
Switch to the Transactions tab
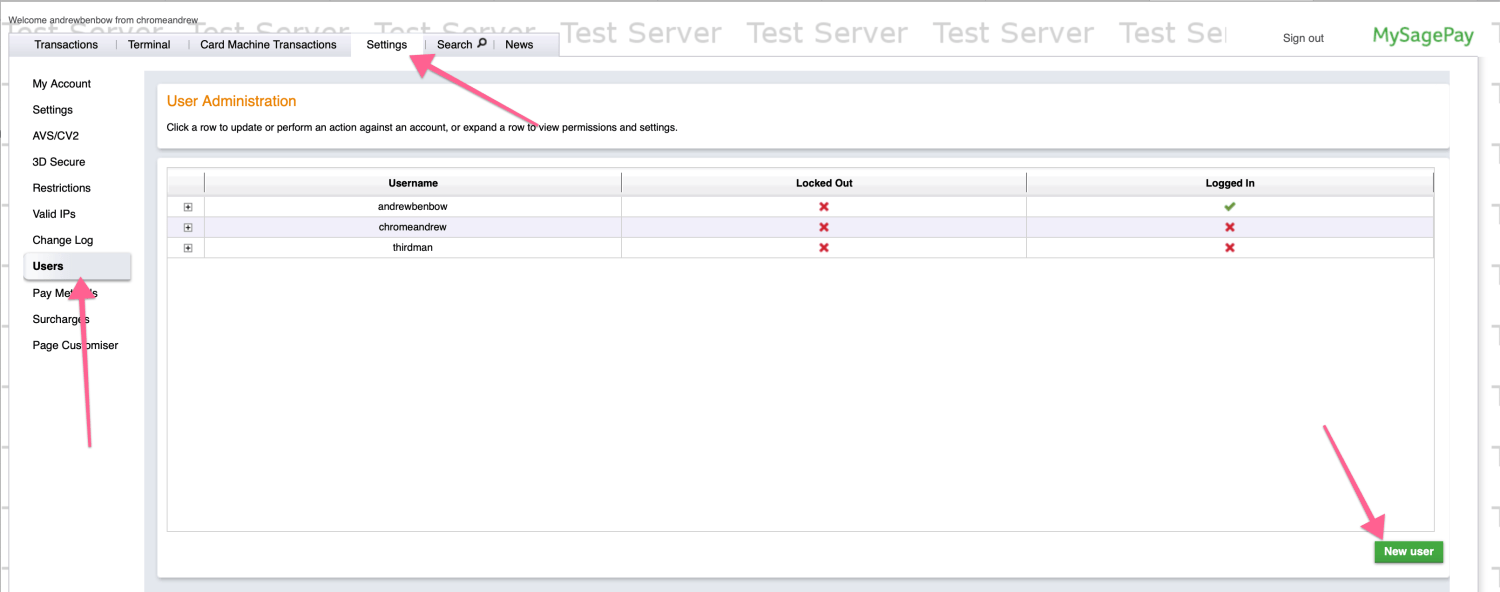pyautogui.click(x=66, y=44)
